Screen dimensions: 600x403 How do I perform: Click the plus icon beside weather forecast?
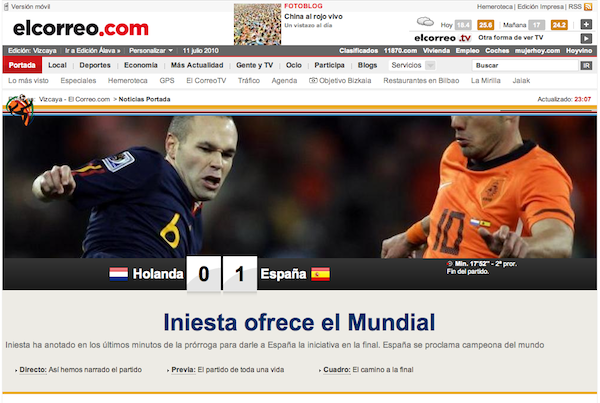pyautogui.click(x=586, y=24)
